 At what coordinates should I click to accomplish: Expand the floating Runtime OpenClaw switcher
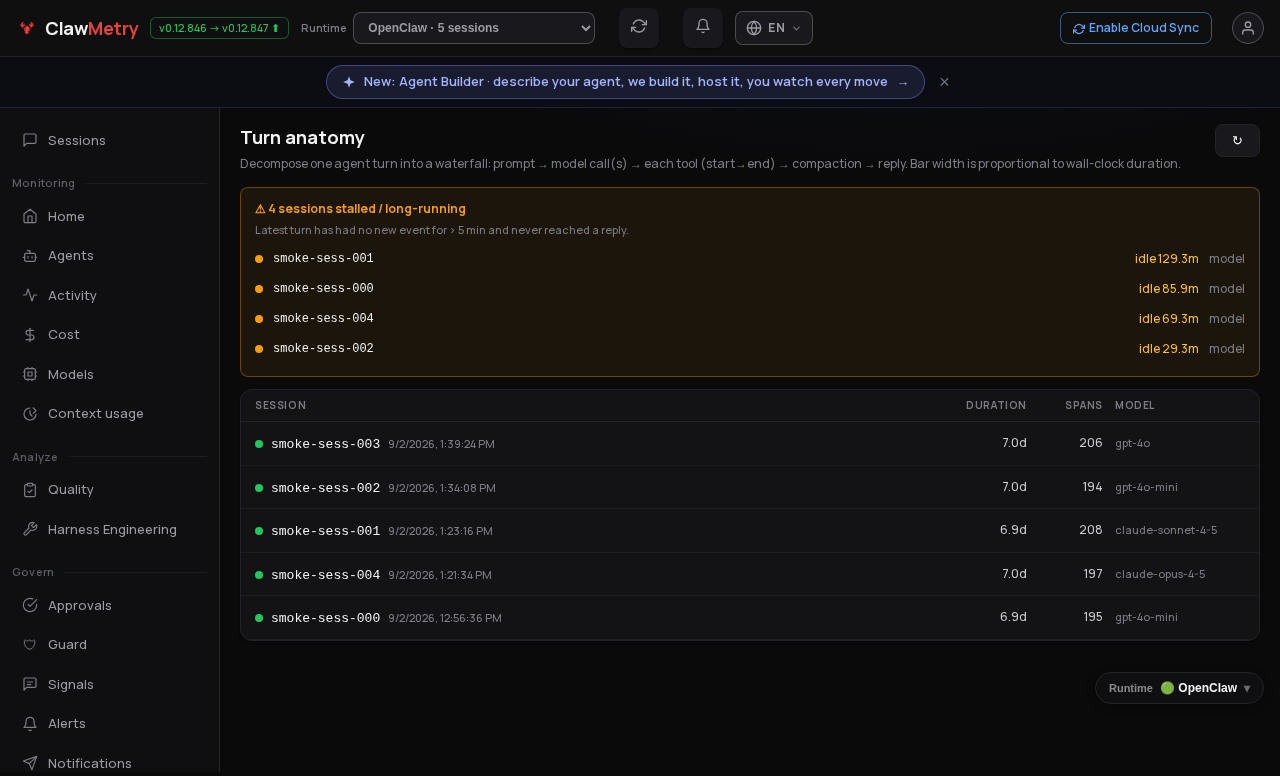[1179, 688]
